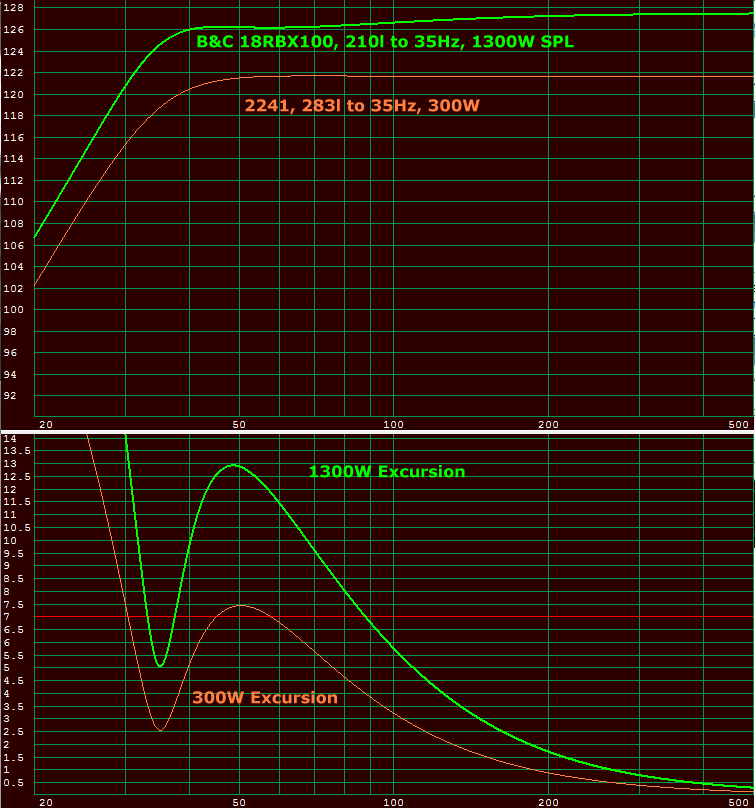The height and width of the screenshot is (808, 755).
Task: Select the 7.5 excursion axis label
Action: click(13, 604)
